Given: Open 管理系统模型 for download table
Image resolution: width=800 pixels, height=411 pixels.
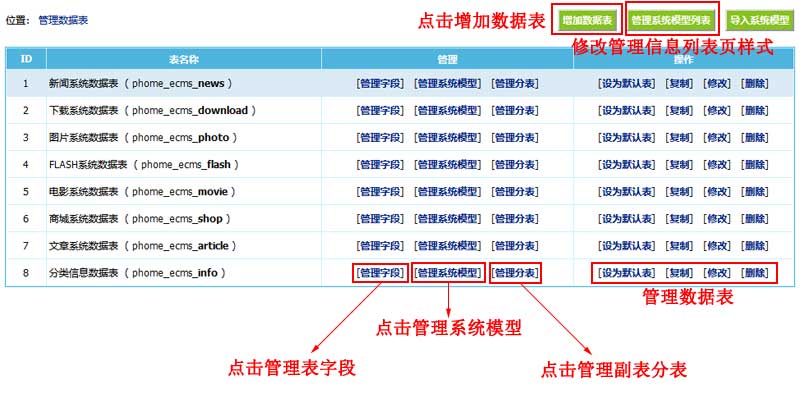Looking at the screenshot, I should point(447,110).
